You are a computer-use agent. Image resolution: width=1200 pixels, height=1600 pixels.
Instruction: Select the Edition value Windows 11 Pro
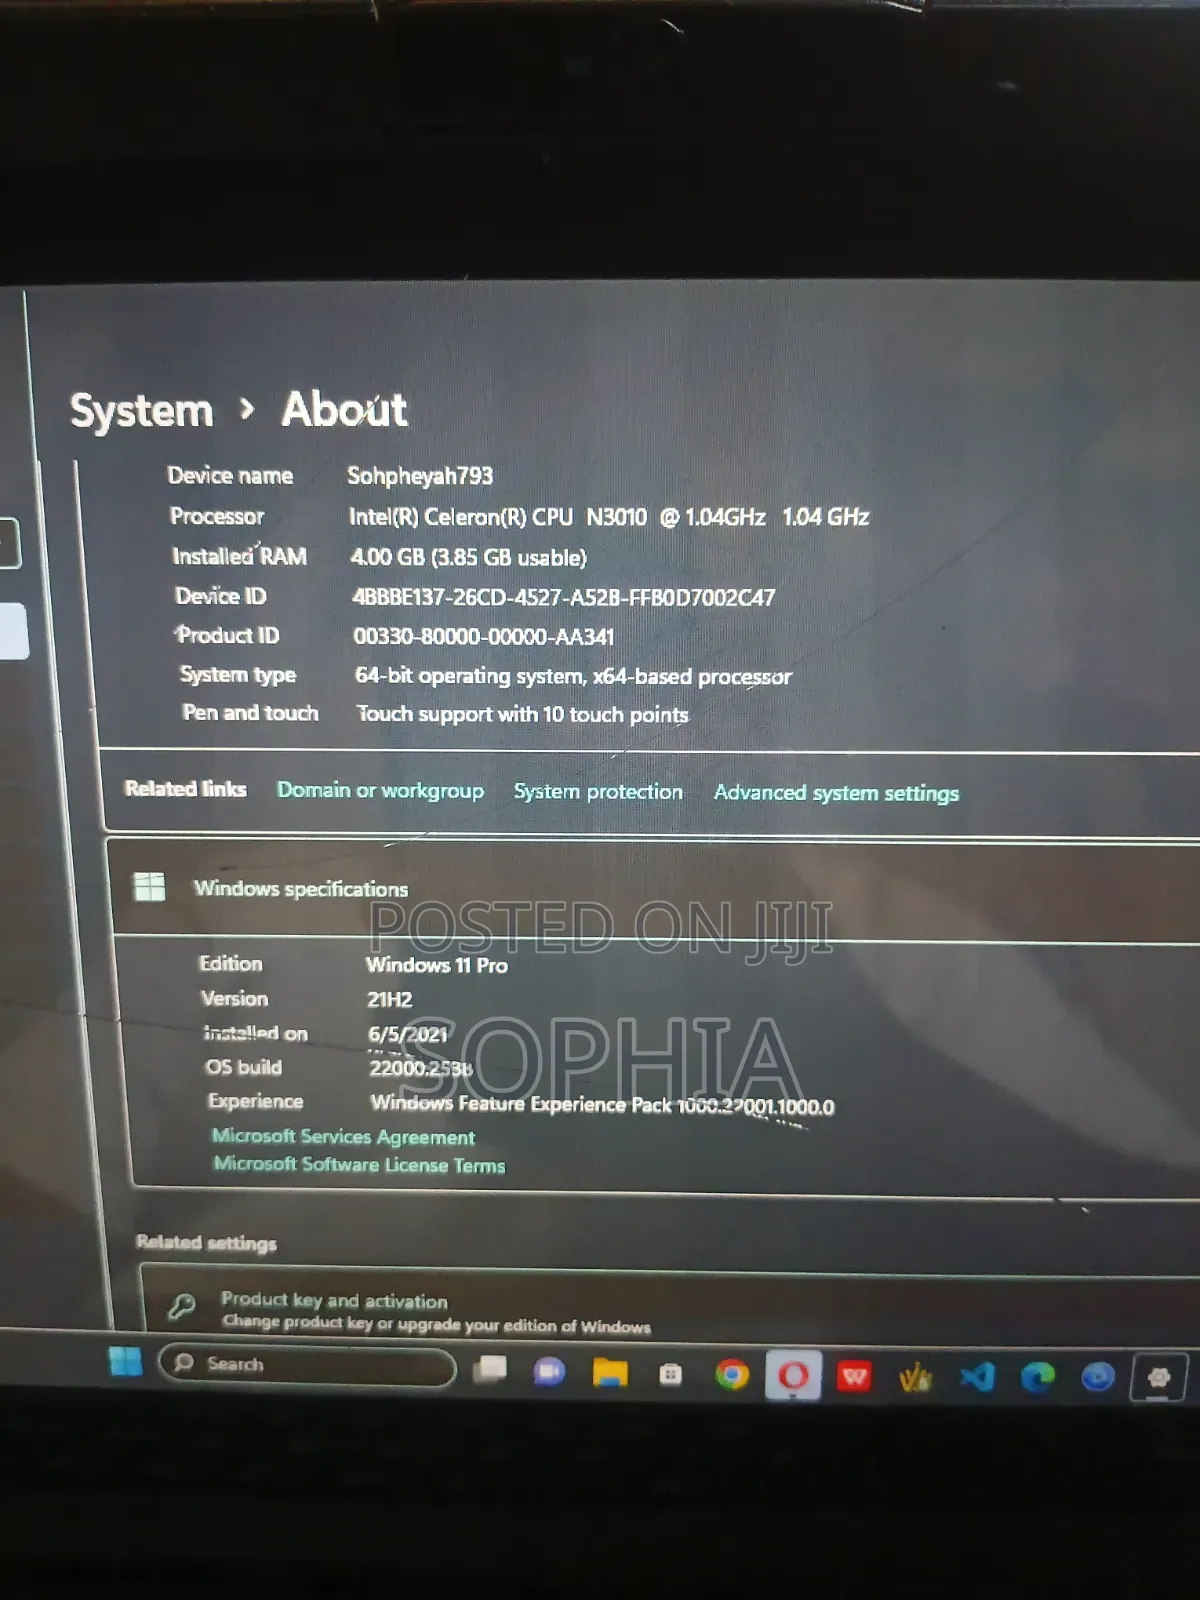click(x=437, y=965)
